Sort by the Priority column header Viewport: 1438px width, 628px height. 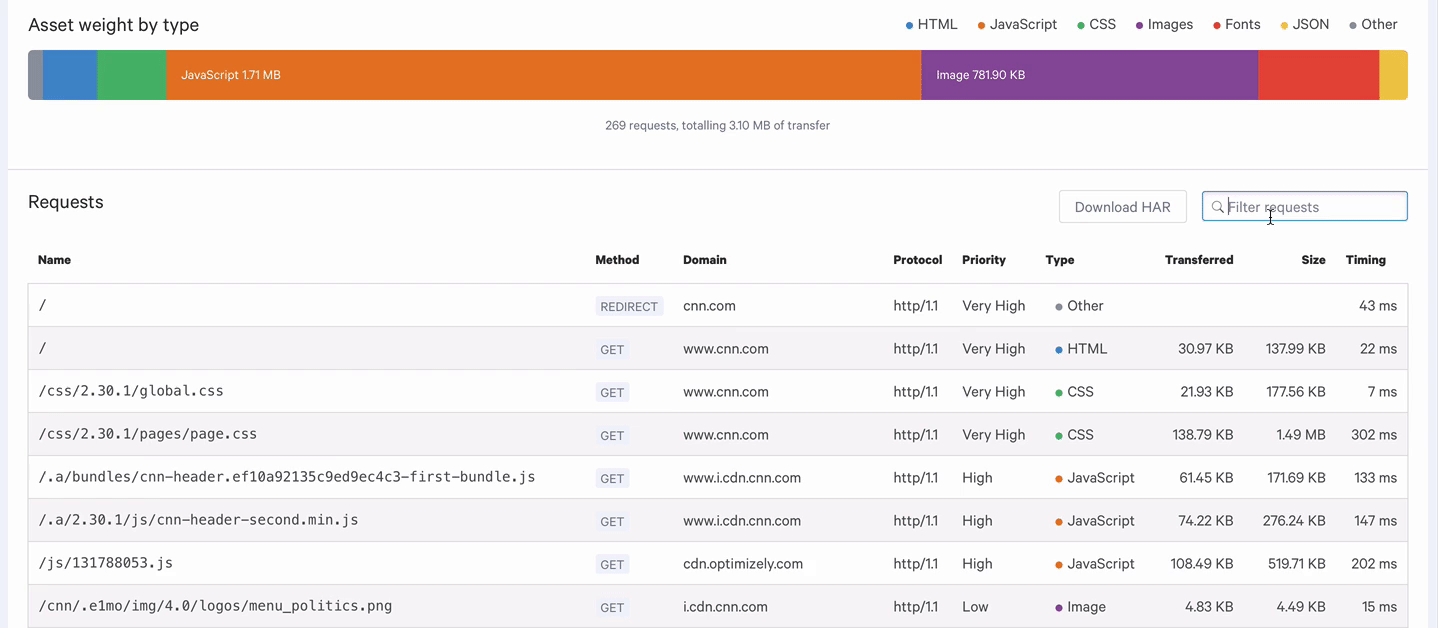984,260
